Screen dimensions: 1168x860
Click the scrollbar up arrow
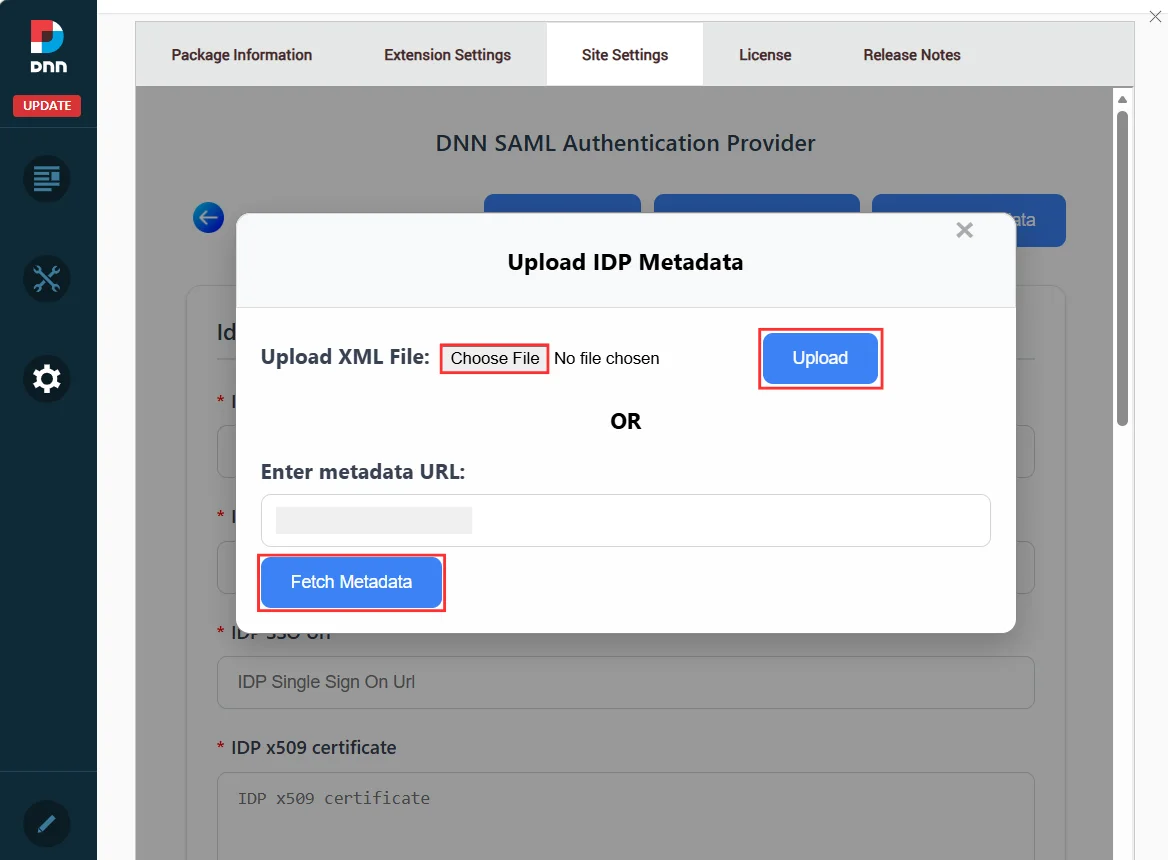1123,99
